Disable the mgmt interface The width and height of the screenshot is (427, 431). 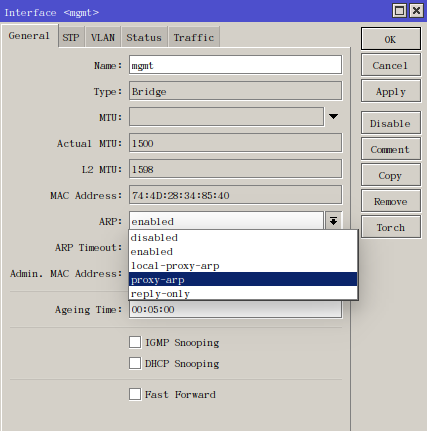391,123
